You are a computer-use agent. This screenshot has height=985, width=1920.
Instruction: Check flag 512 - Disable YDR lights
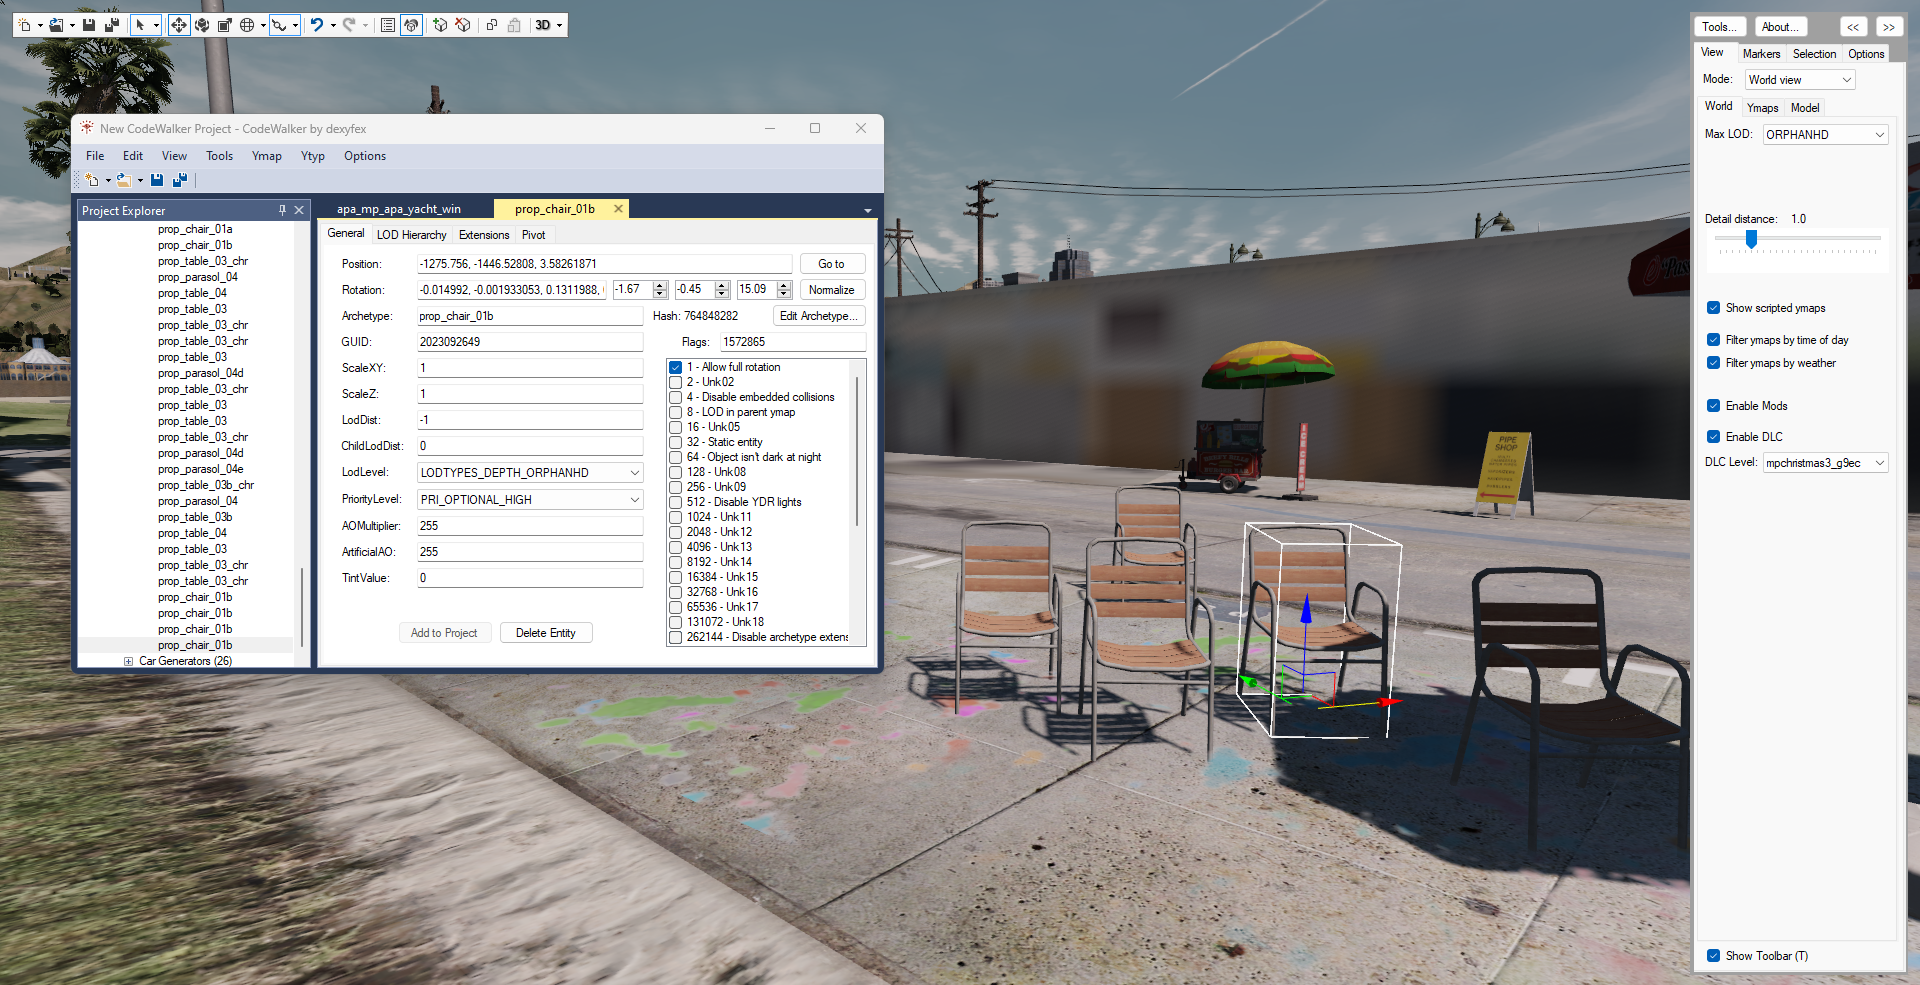[x=676, y=502]
